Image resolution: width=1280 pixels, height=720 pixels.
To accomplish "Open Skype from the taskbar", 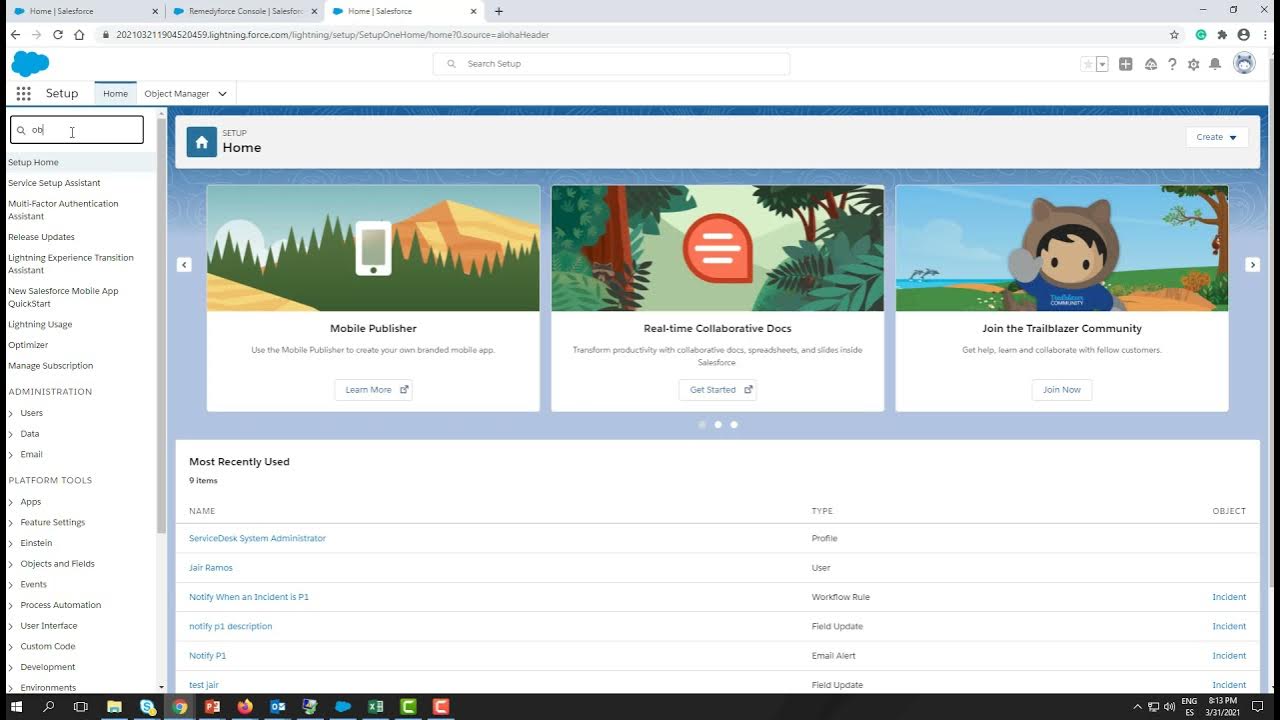I will pos(147,707).
